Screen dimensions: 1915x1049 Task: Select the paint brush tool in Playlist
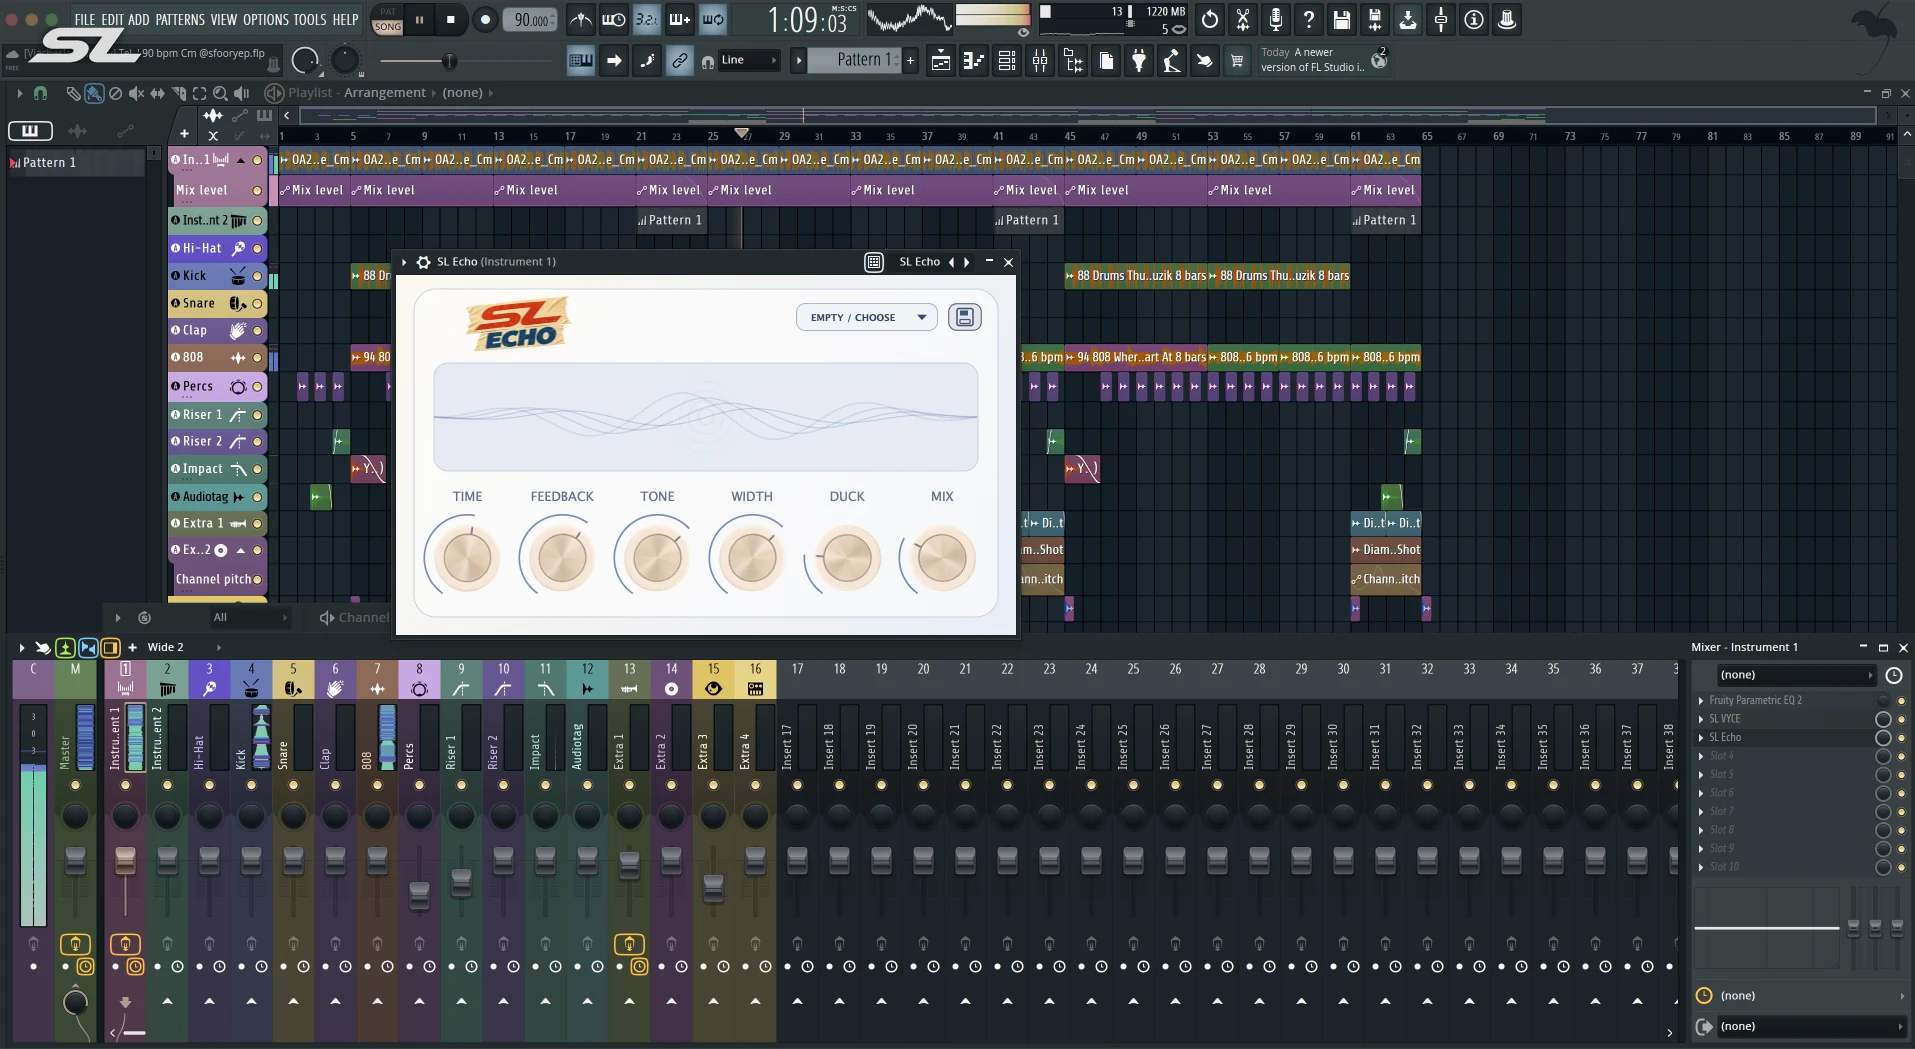click(x=94, y=93)
